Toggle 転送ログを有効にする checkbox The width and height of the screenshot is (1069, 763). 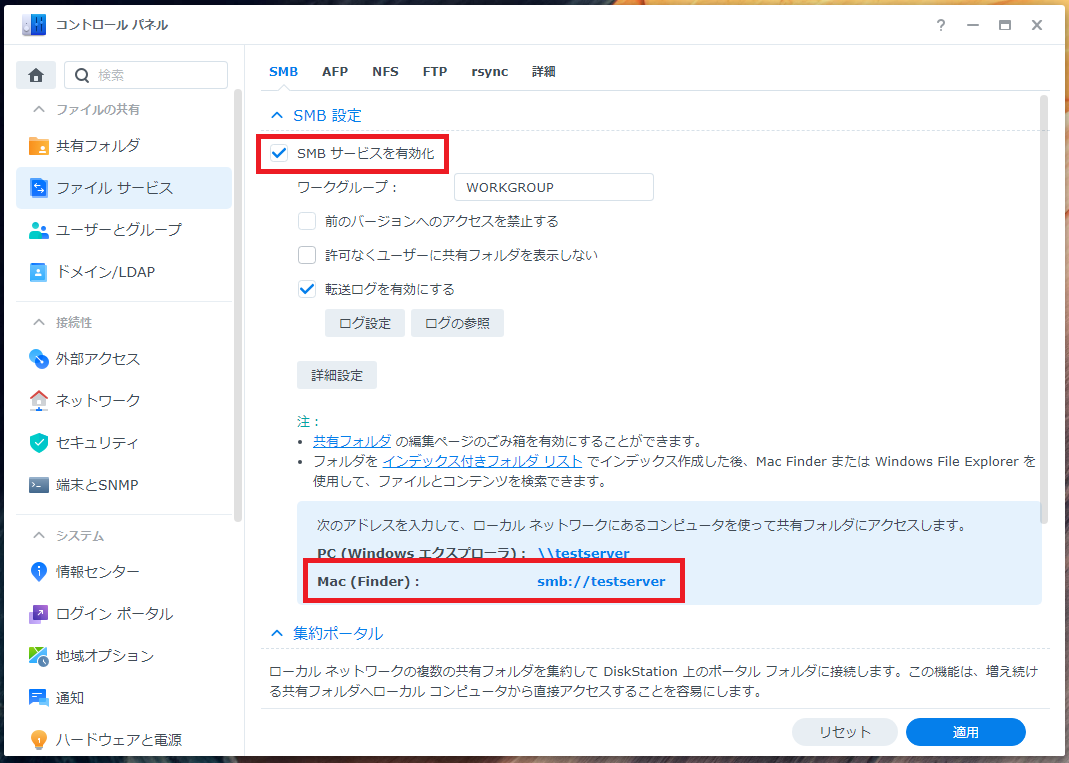pyautogui.click(x=307, y=289)
